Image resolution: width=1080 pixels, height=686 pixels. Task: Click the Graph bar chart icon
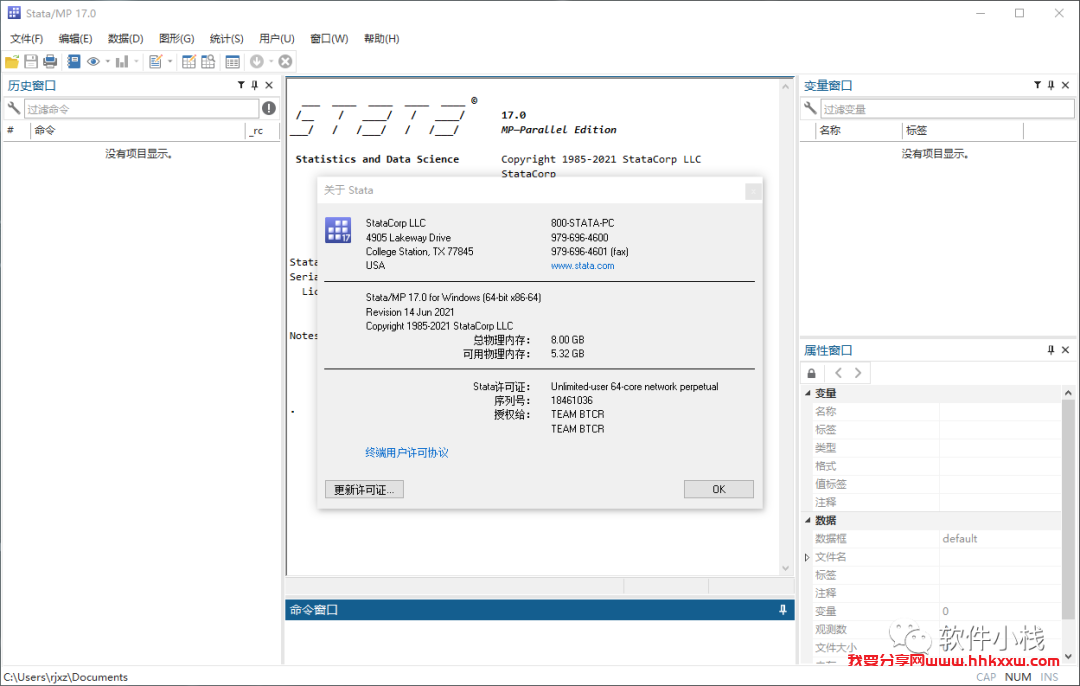pyautogui.click(x=123, y=61)
